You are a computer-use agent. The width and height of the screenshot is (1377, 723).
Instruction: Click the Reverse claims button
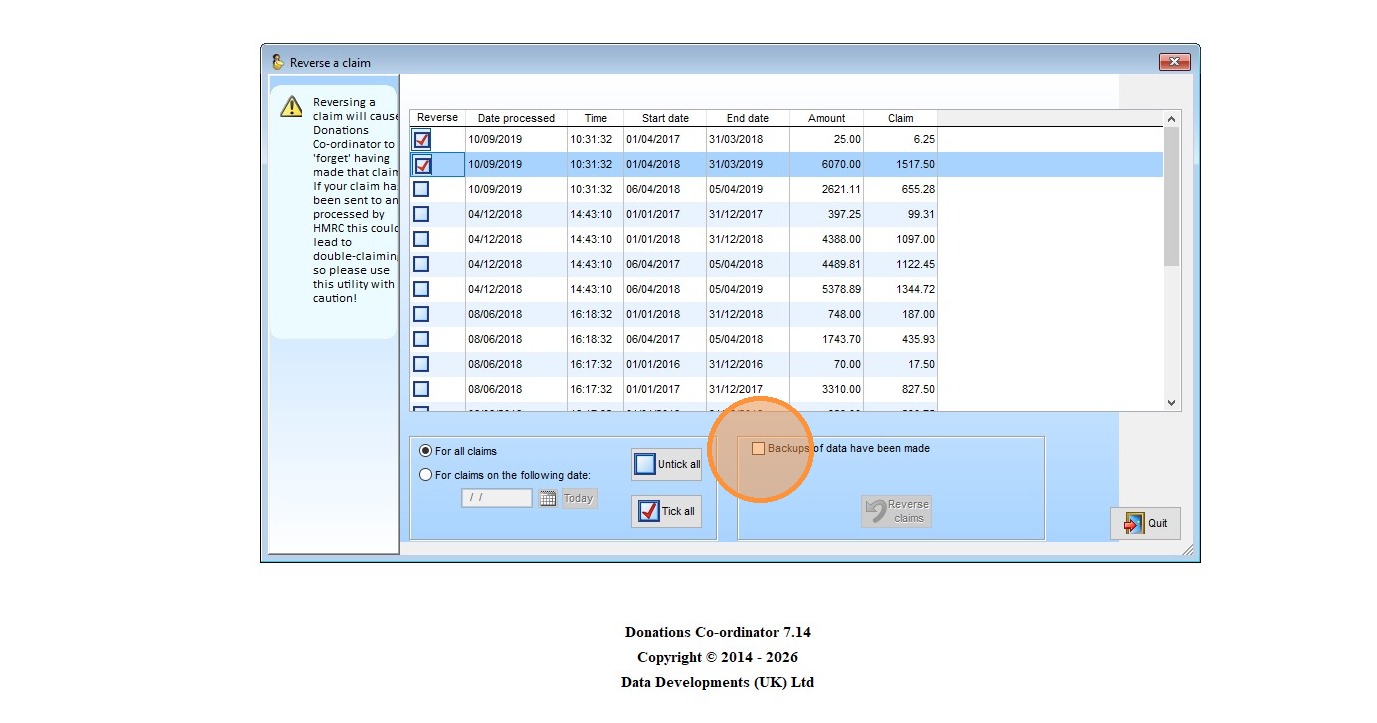[896, 511]
